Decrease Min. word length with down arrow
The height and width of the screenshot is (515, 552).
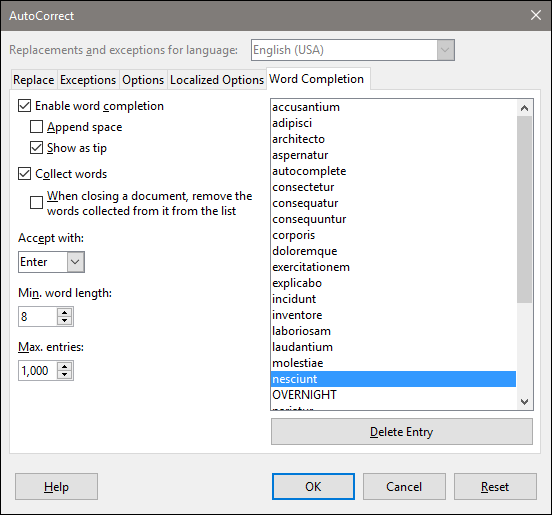64,321
